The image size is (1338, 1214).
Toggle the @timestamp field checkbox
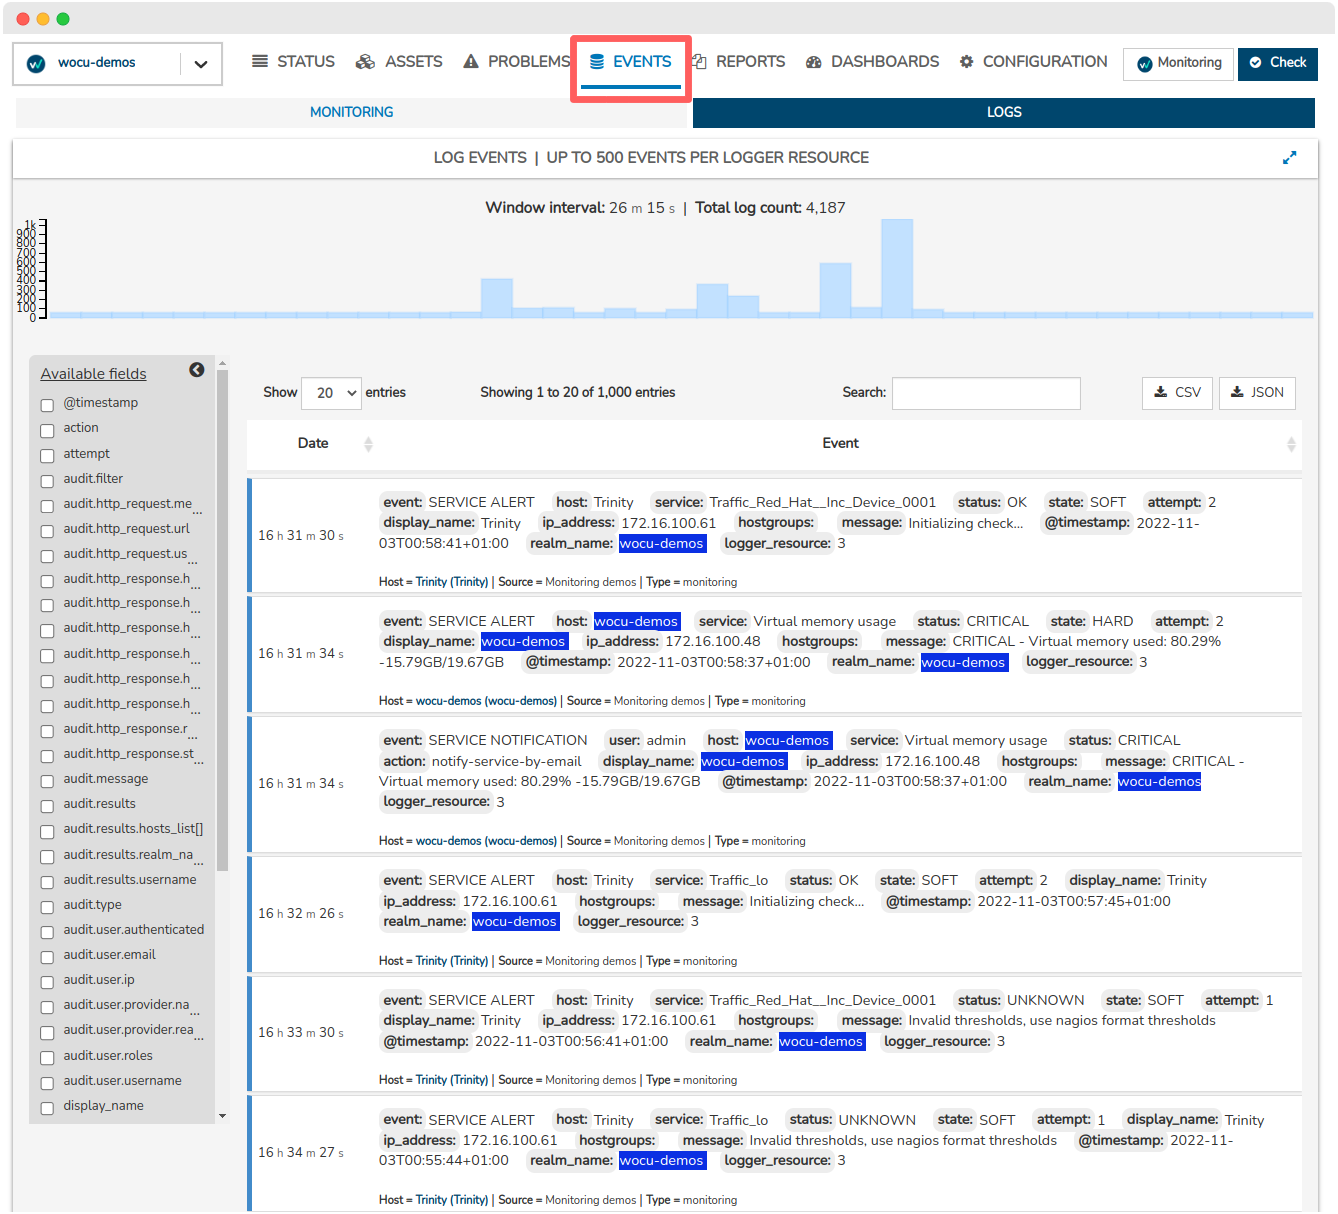(47, 405)
